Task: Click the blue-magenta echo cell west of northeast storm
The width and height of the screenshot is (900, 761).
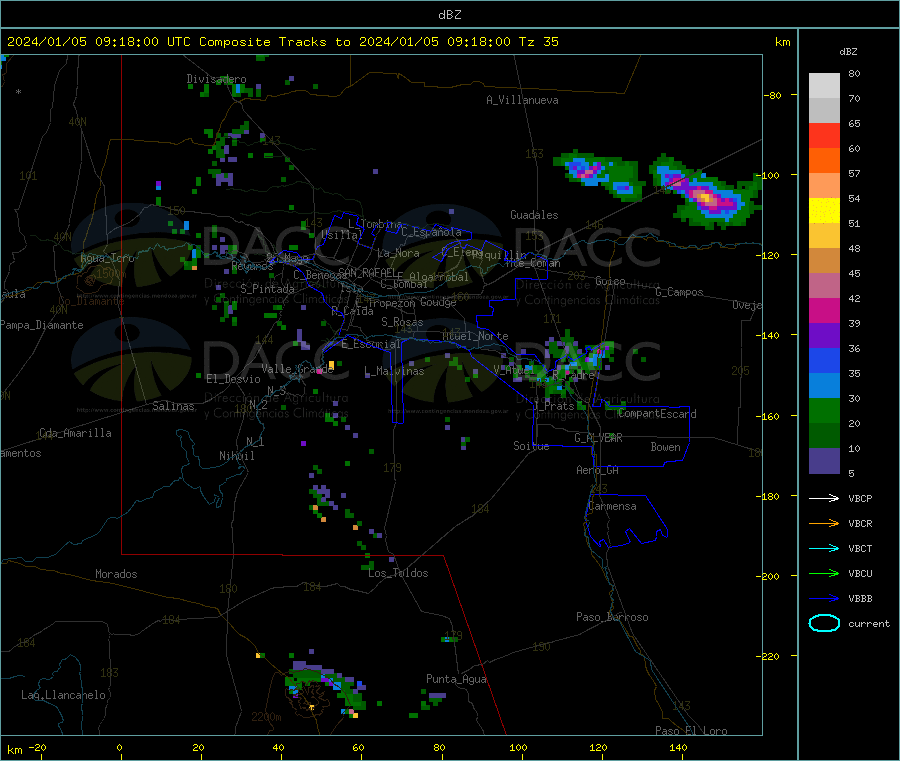Action: click(598, 175)
